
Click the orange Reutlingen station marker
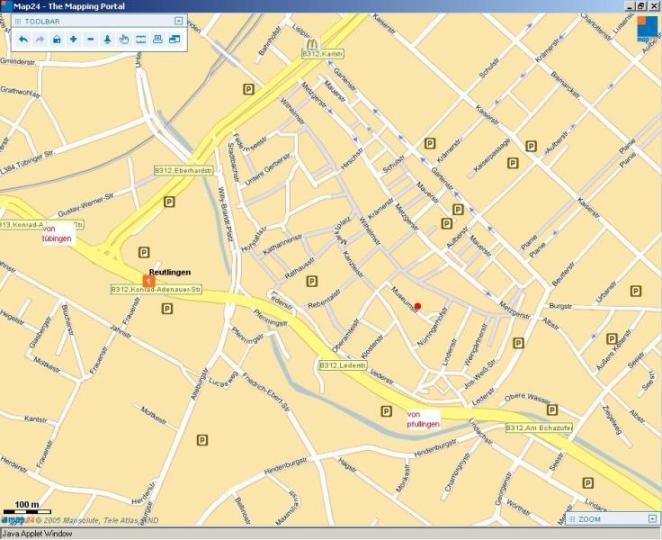click(x=148, y=281)
